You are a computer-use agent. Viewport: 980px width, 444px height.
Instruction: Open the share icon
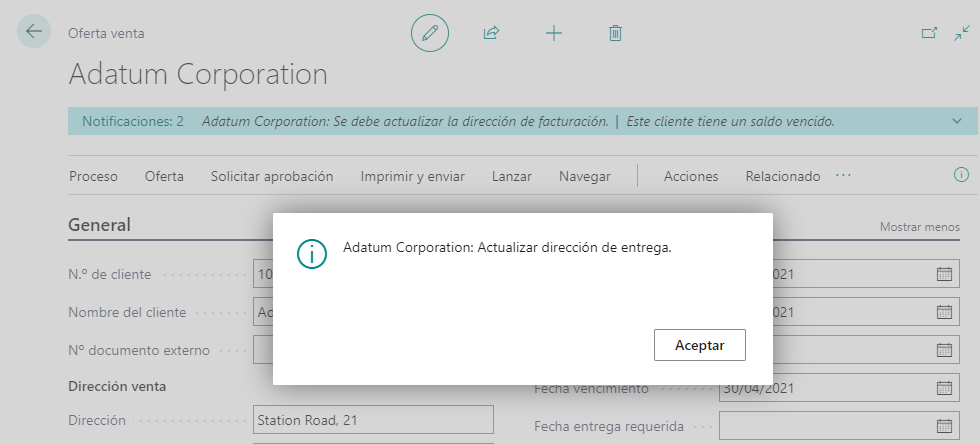[x=491, y=33]
